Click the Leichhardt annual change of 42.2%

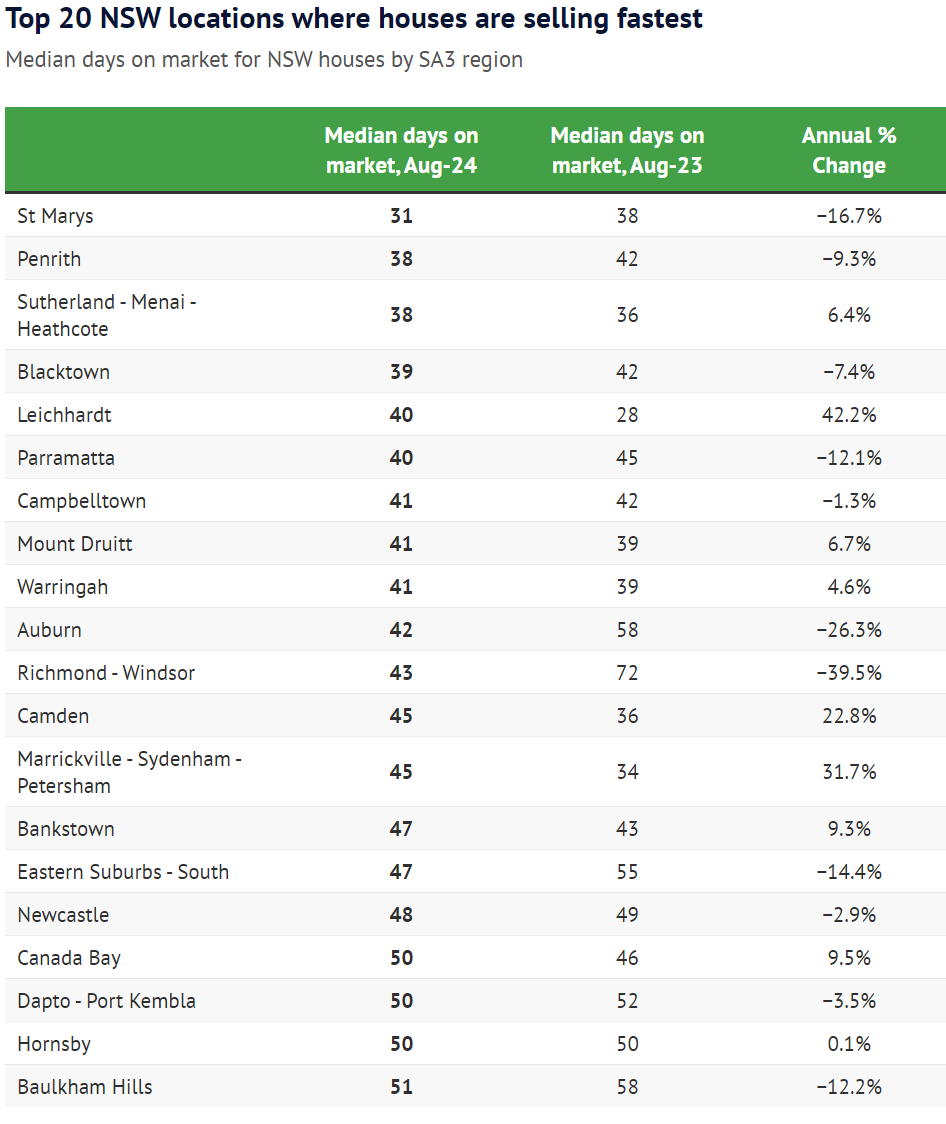coord(849,414)
